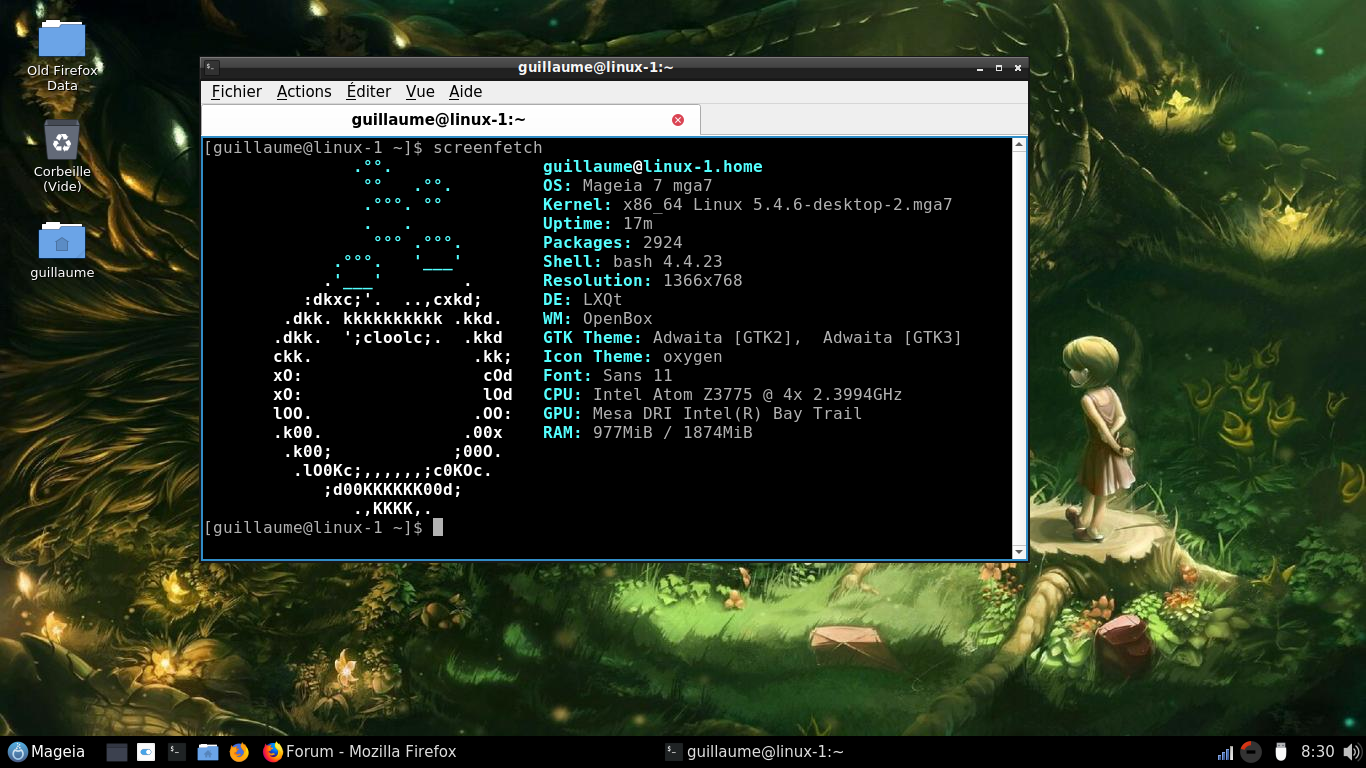Click the 'Uptime: 17m' line
Image resolution: width=1366 pixels, height=768 pixels.
598,224
